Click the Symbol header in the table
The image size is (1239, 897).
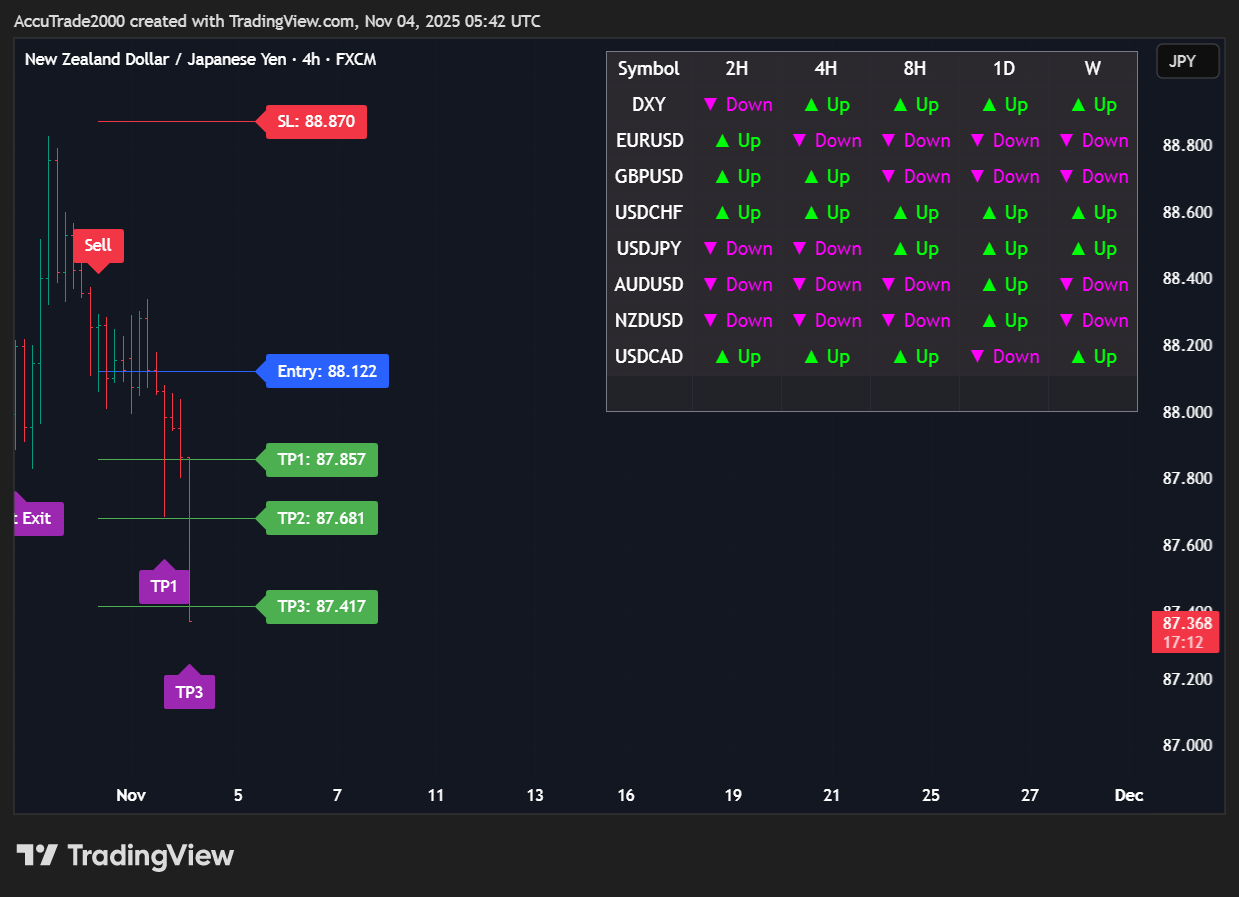click(x=648, y=69)
